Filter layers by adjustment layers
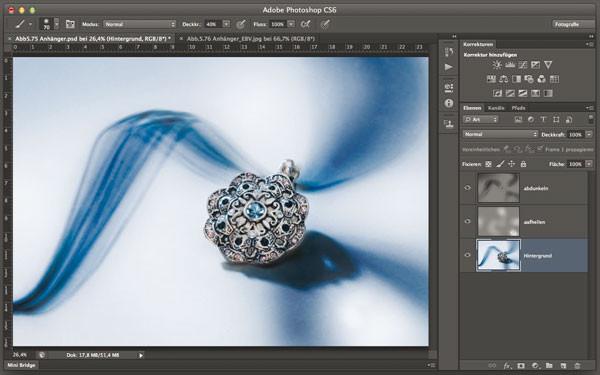Viewport: 600px width, 375px height. tap(531, 120)
